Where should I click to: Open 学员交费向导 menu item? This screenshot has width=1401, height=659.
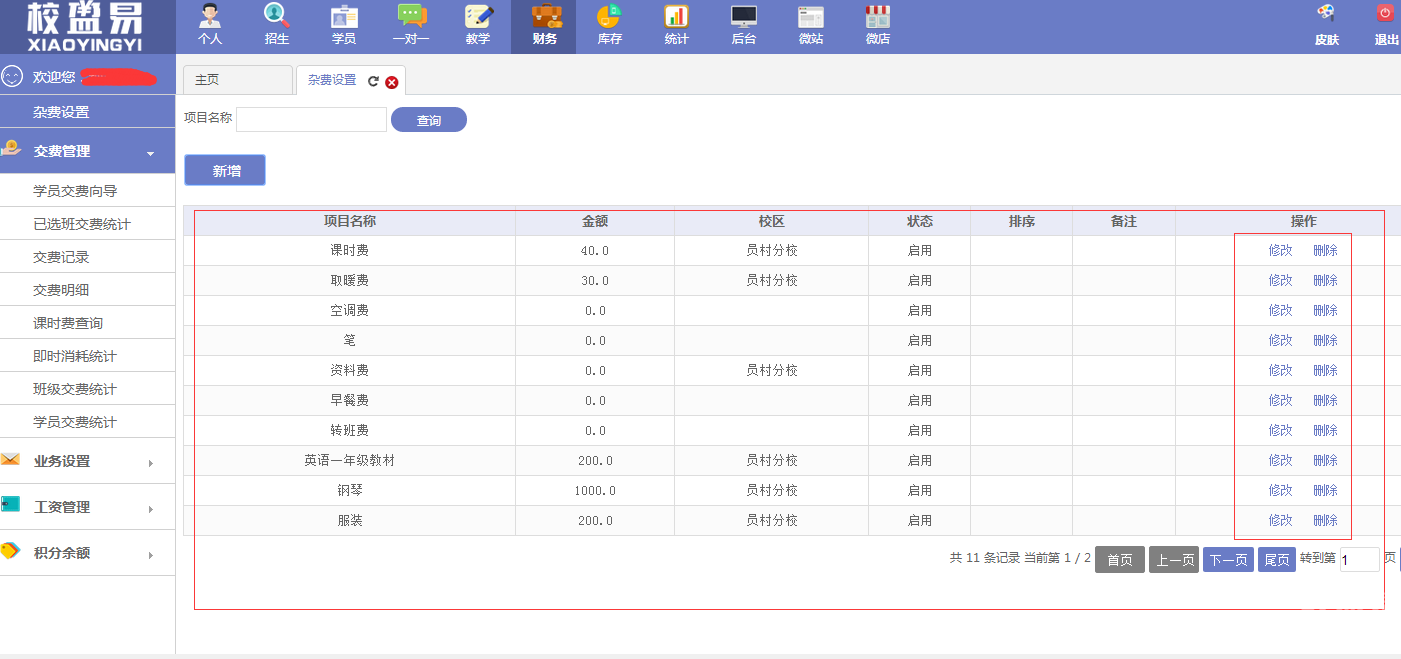pyautogui.click(x=87, y=191)
